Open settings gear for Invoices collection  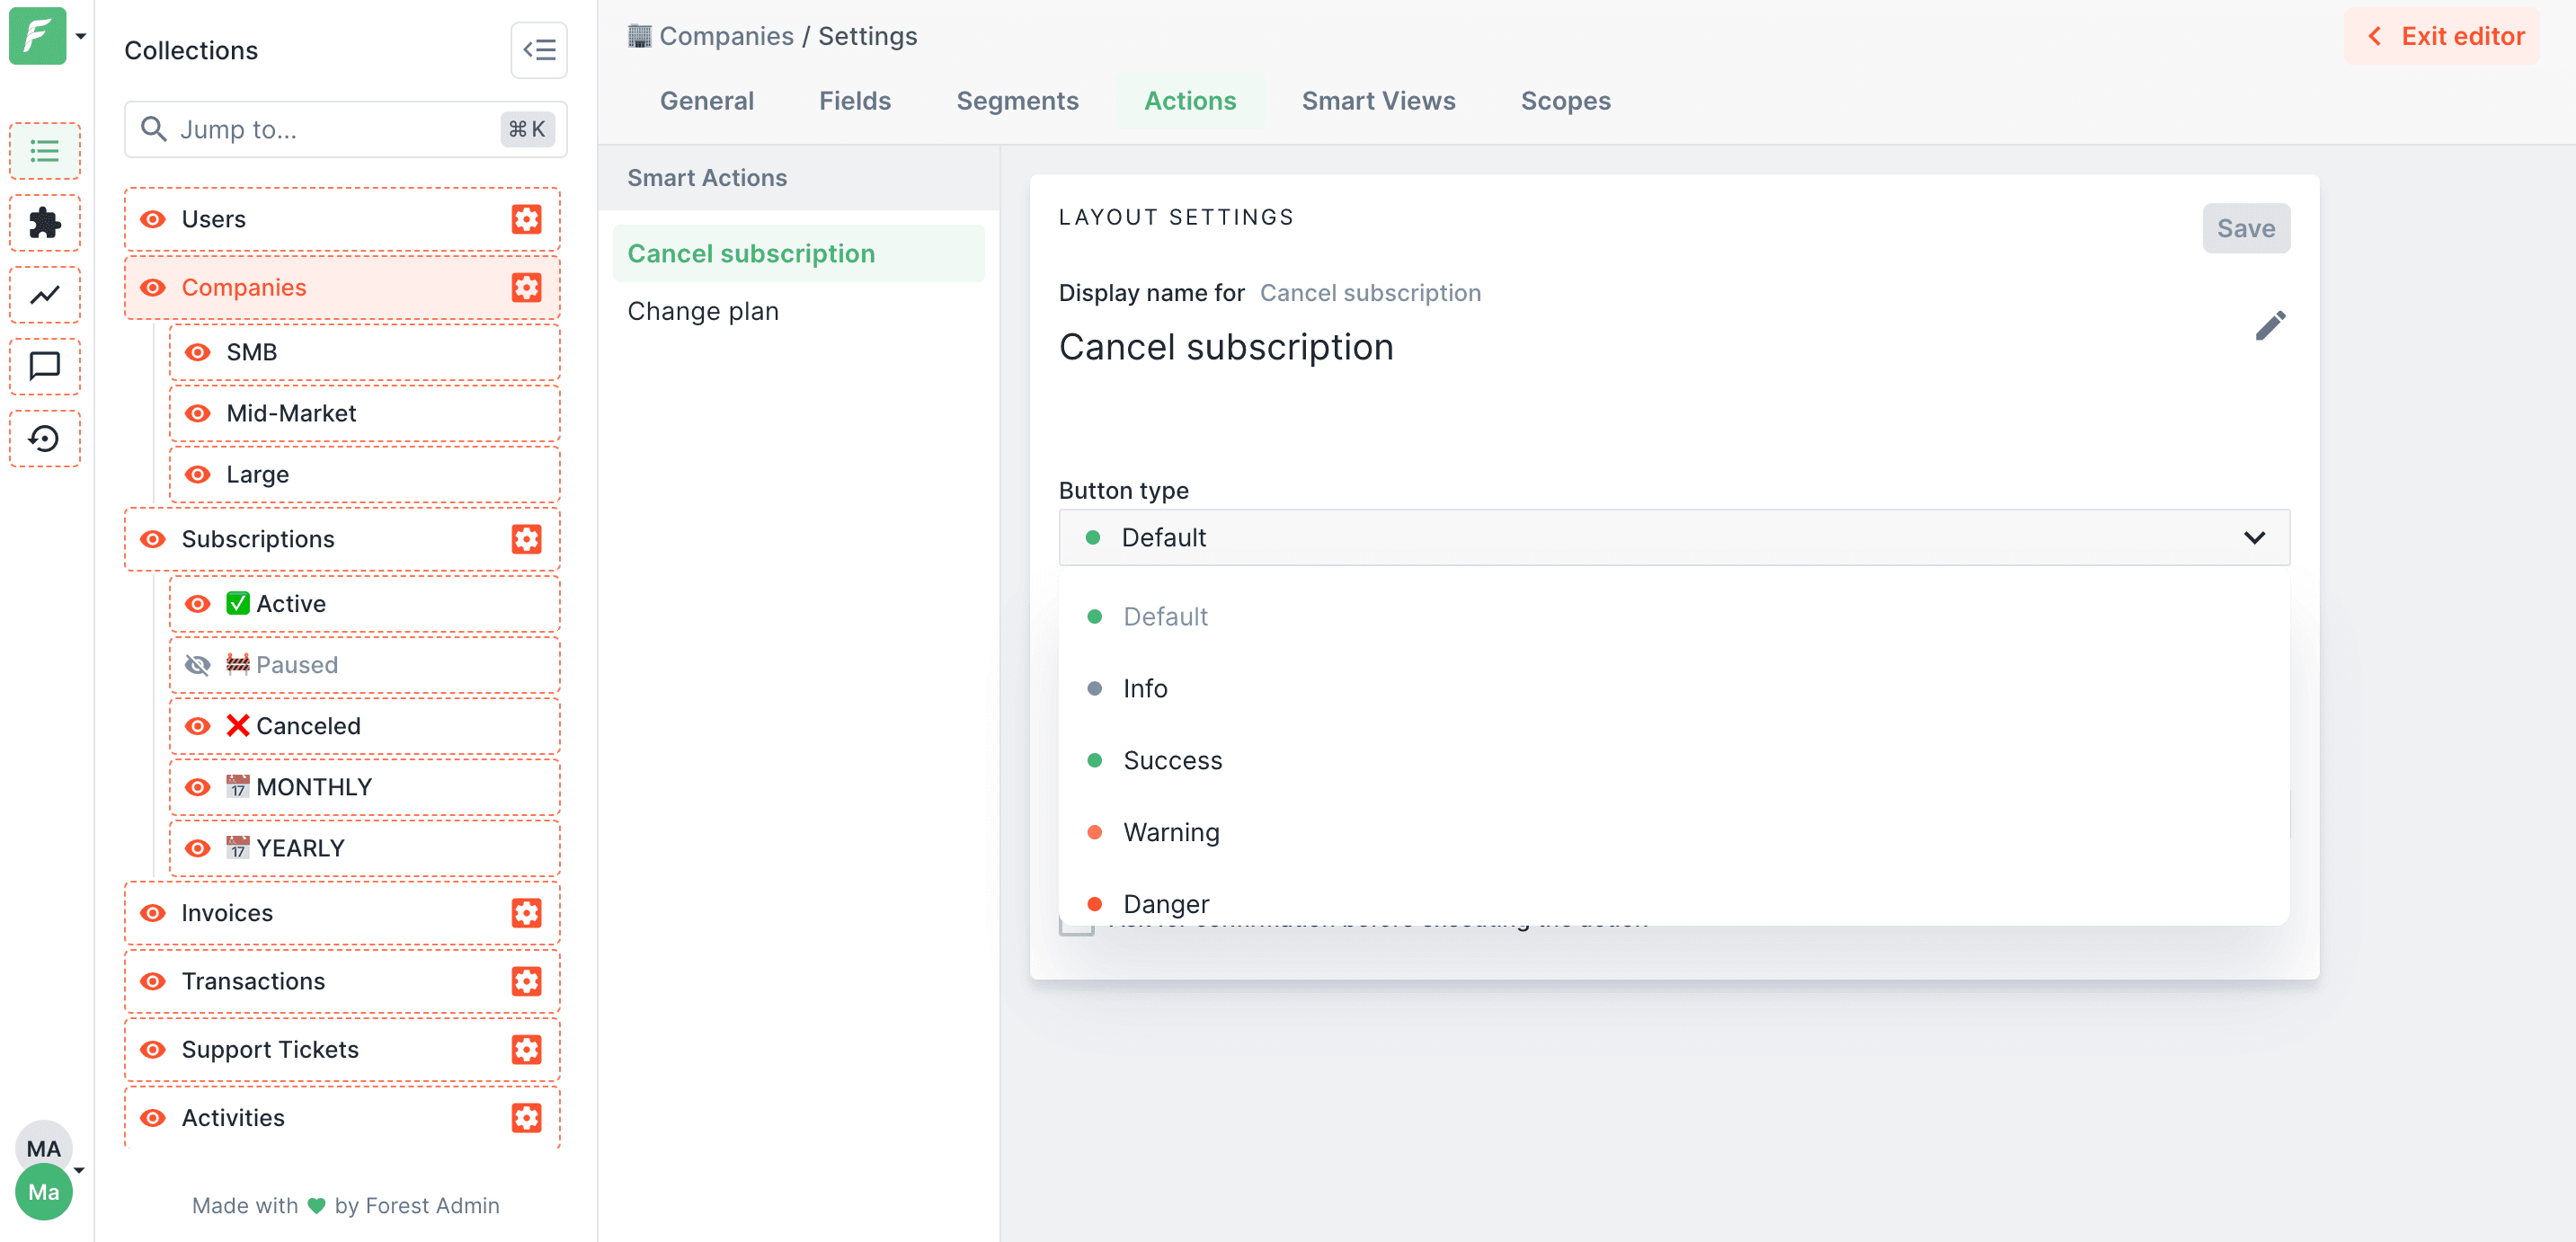pyautogui.click(x=526, y=913)
